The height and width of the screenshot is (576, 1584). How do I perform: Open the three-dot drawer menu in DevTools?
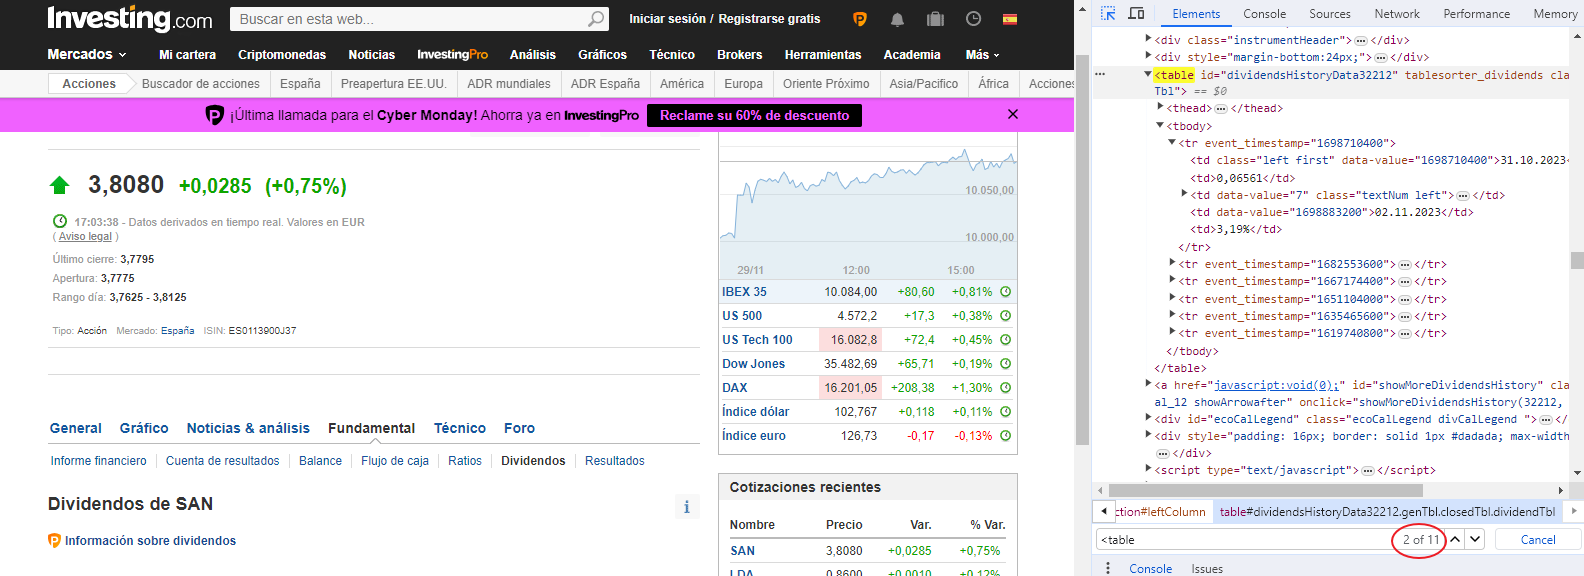click(x=1108, y=568)
